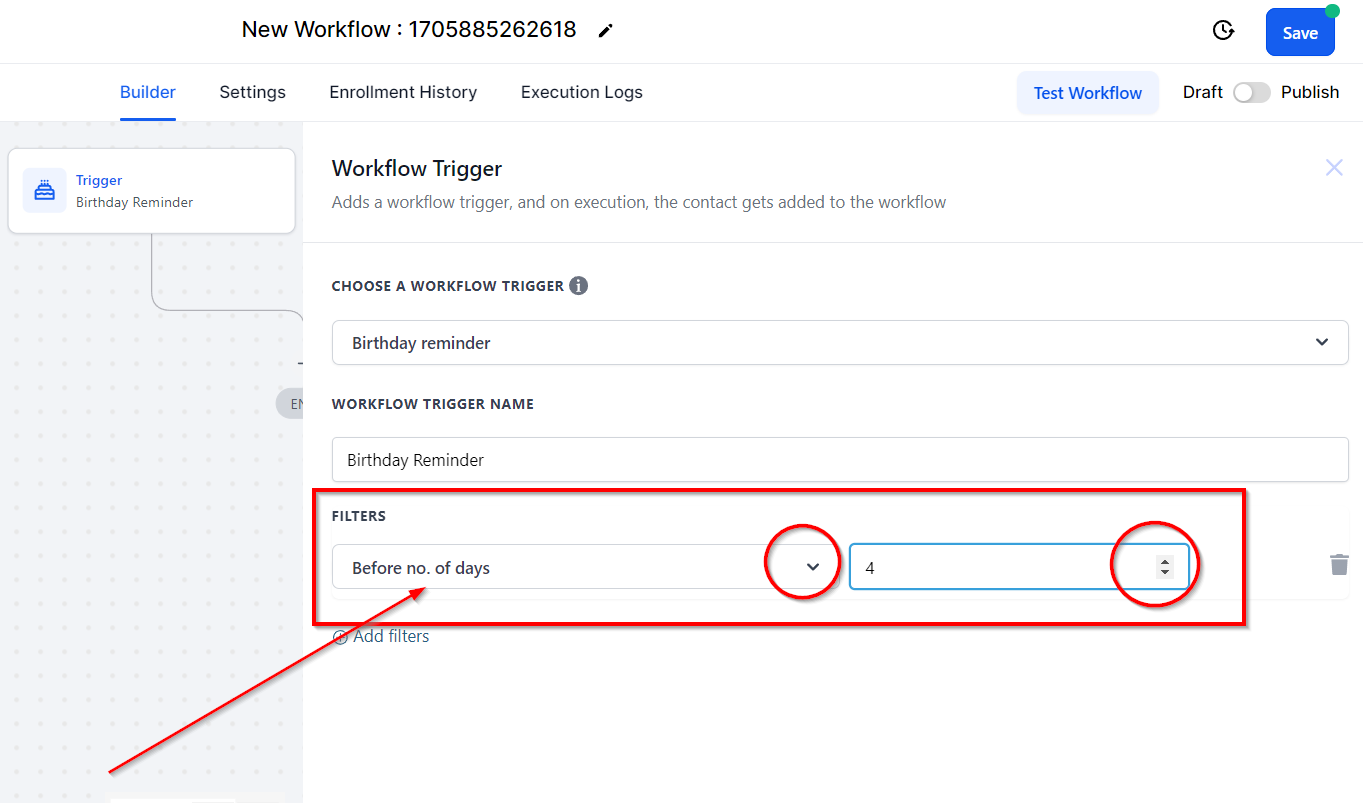Click info icon beside Choose a Workflow Trigger
This screenshot has height=803, width=1363.
pos(578,286)
